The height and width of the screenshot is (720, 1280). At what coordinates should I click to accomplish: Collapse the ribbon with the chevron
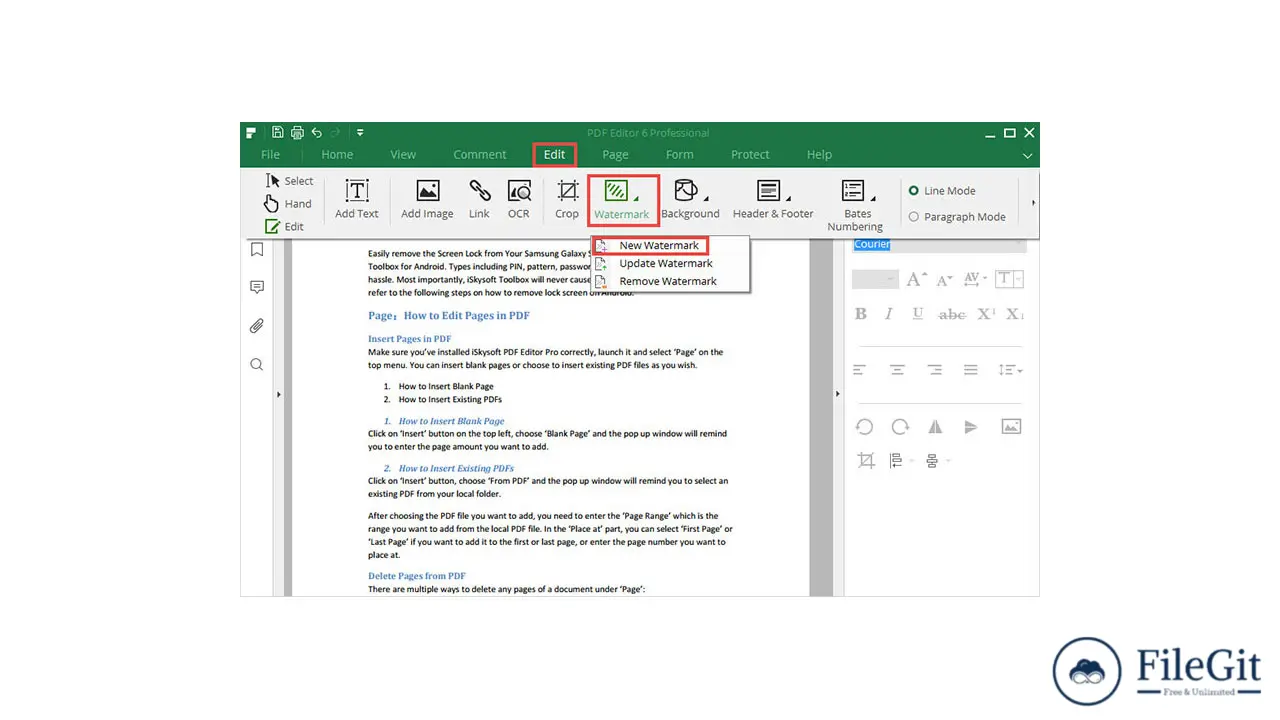point(1027,156)
